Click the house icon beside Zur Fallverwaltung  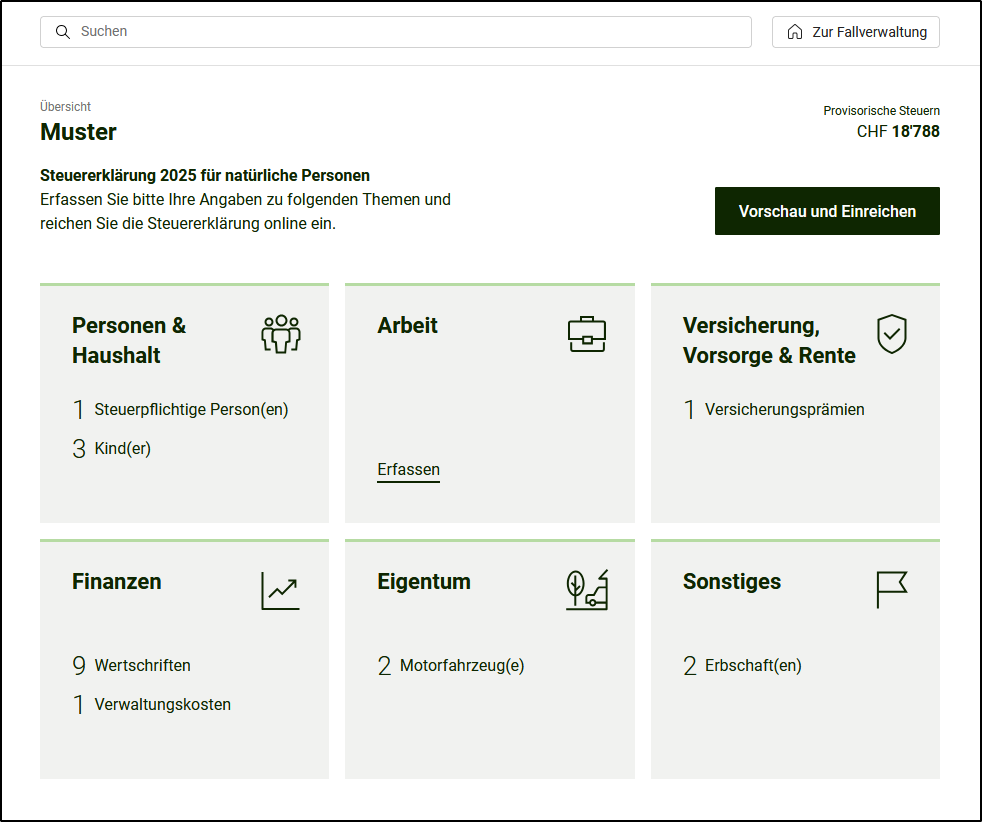point(795,32)
